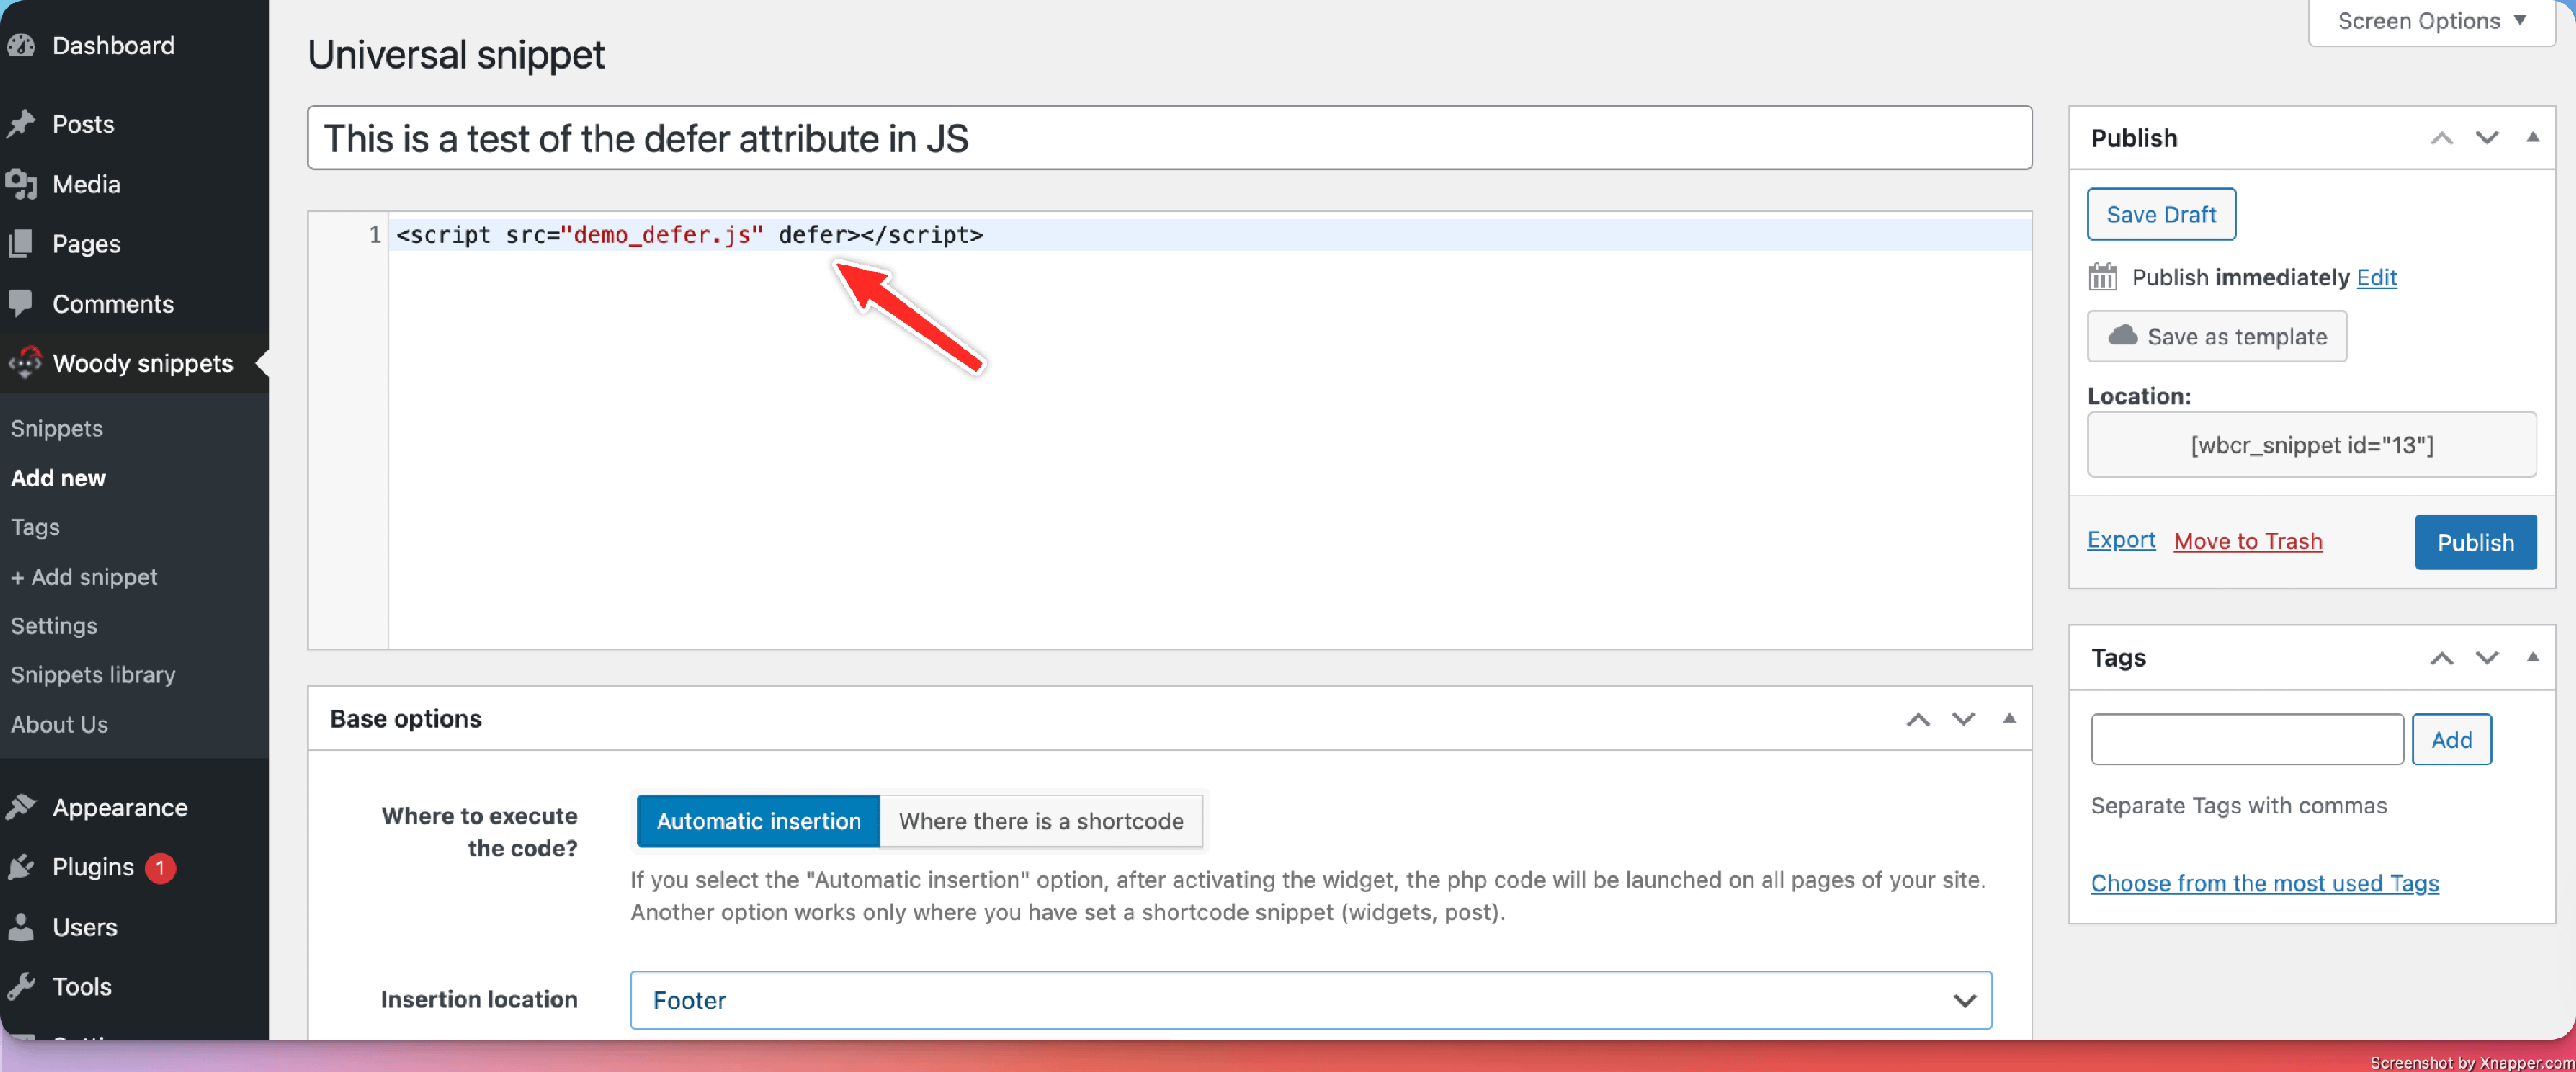Click the Media library icon
The image size is (2576, 1072).
coord(21,184)
